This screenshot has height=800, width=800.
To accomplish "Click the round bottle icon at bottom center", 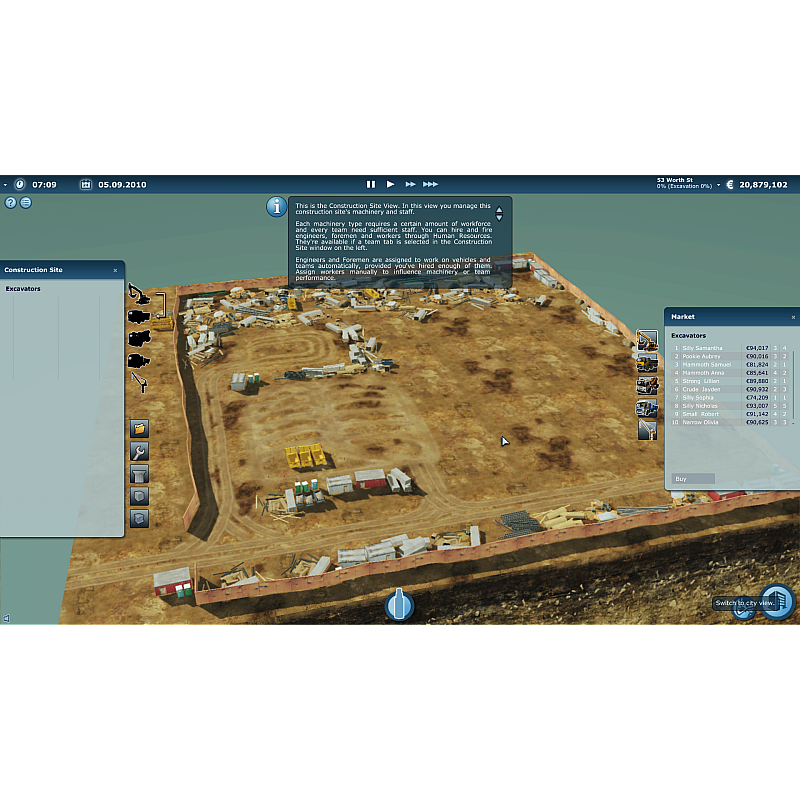I will (399, 605).
